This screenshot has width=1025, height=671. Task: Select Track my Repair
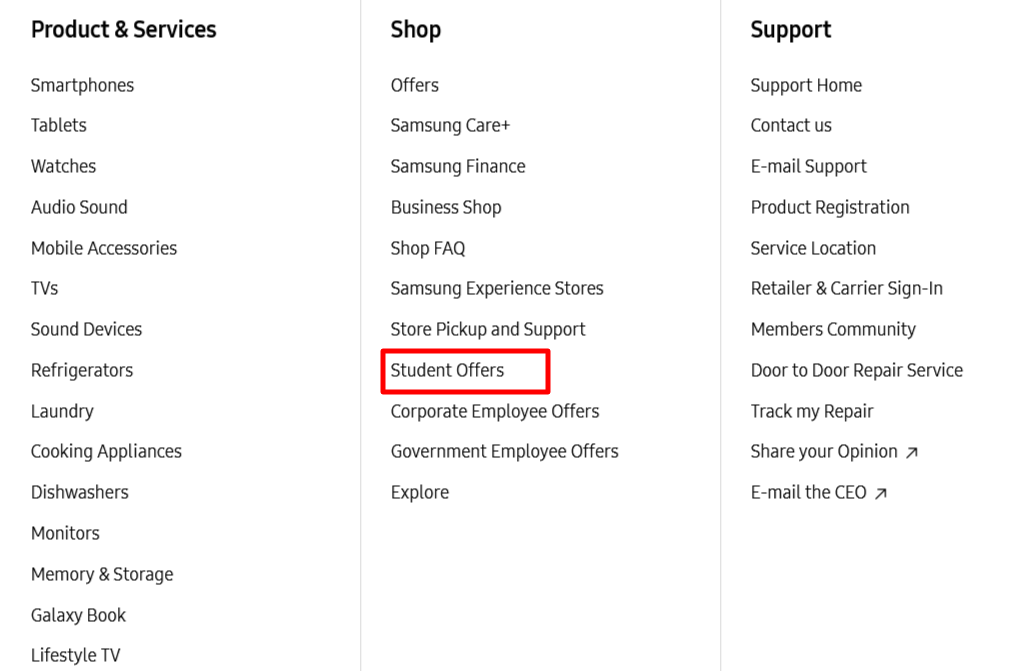coord(811,411)
